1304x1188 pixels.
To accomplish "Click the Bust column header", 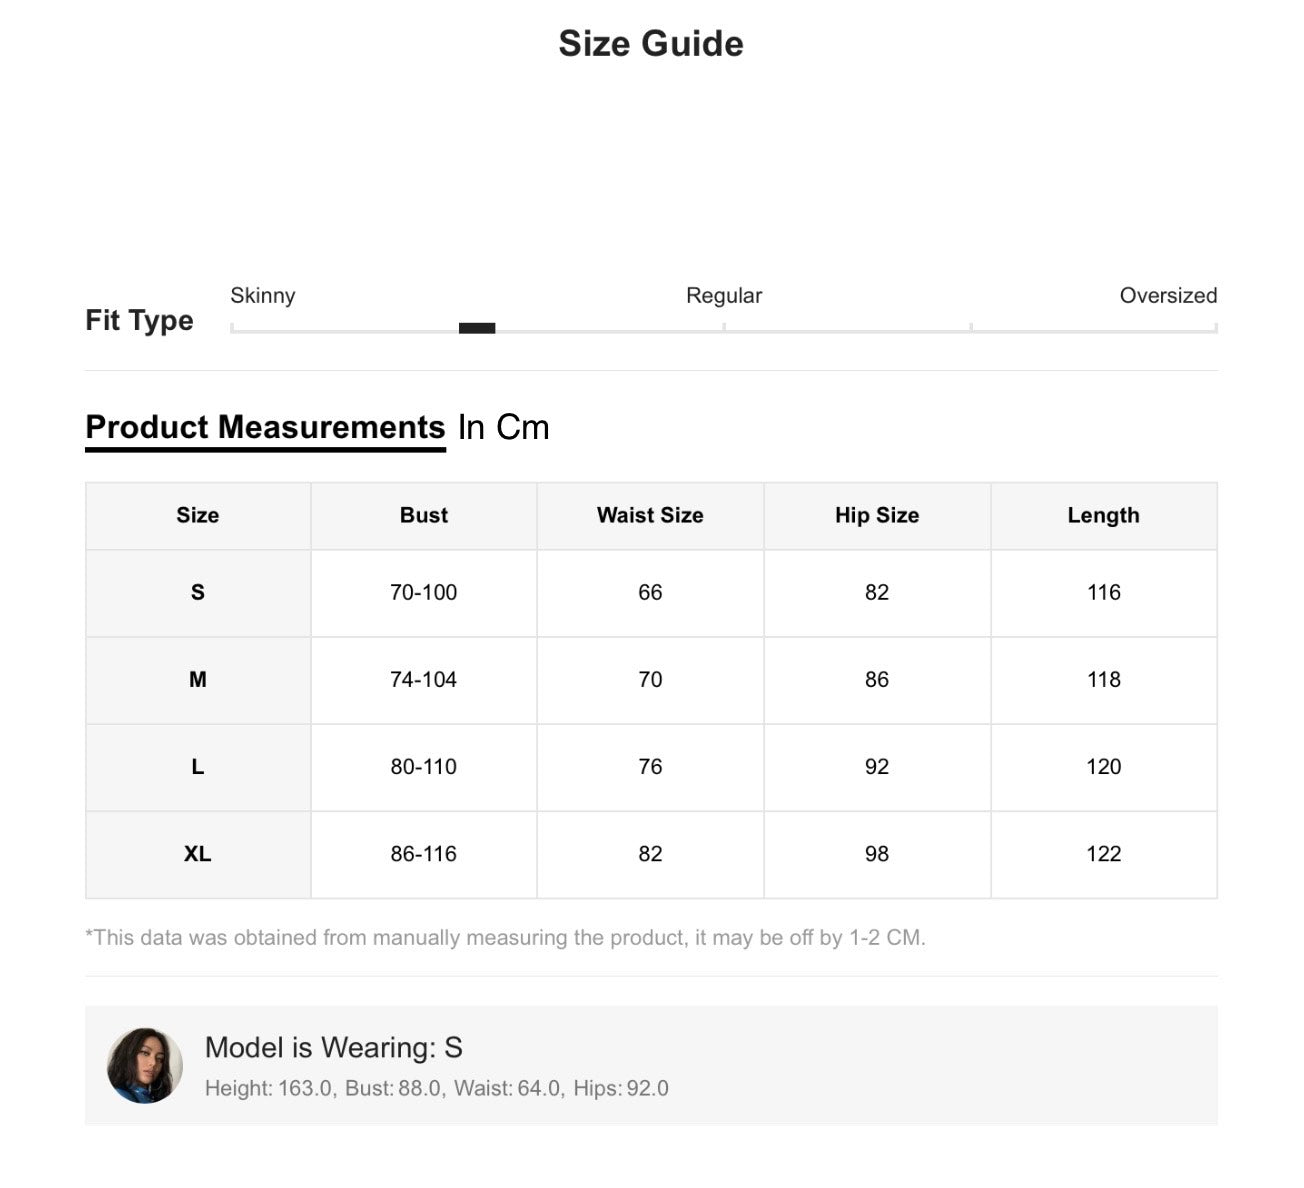I will [x=424, y=516].
